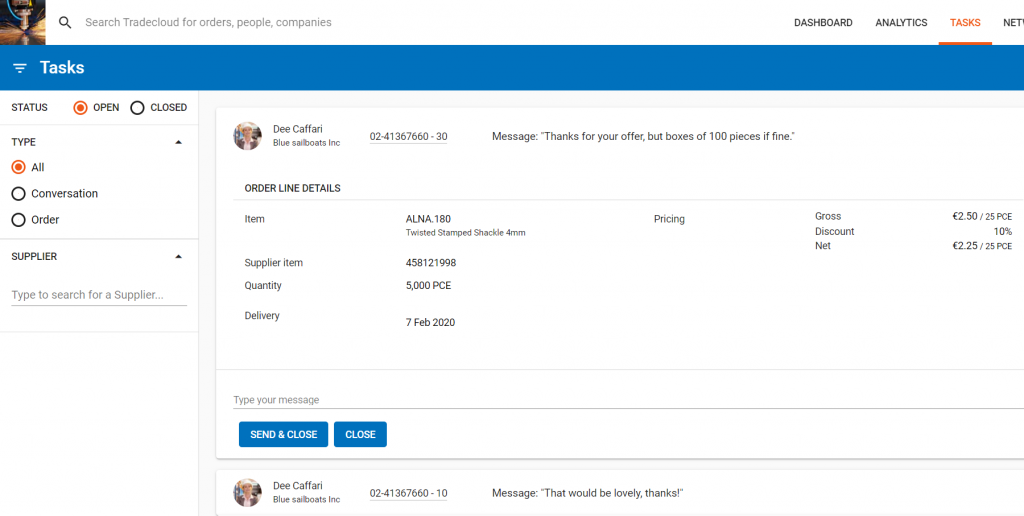
Task: Click the message about boxes of 100 pieces
Action: [643, 137]
